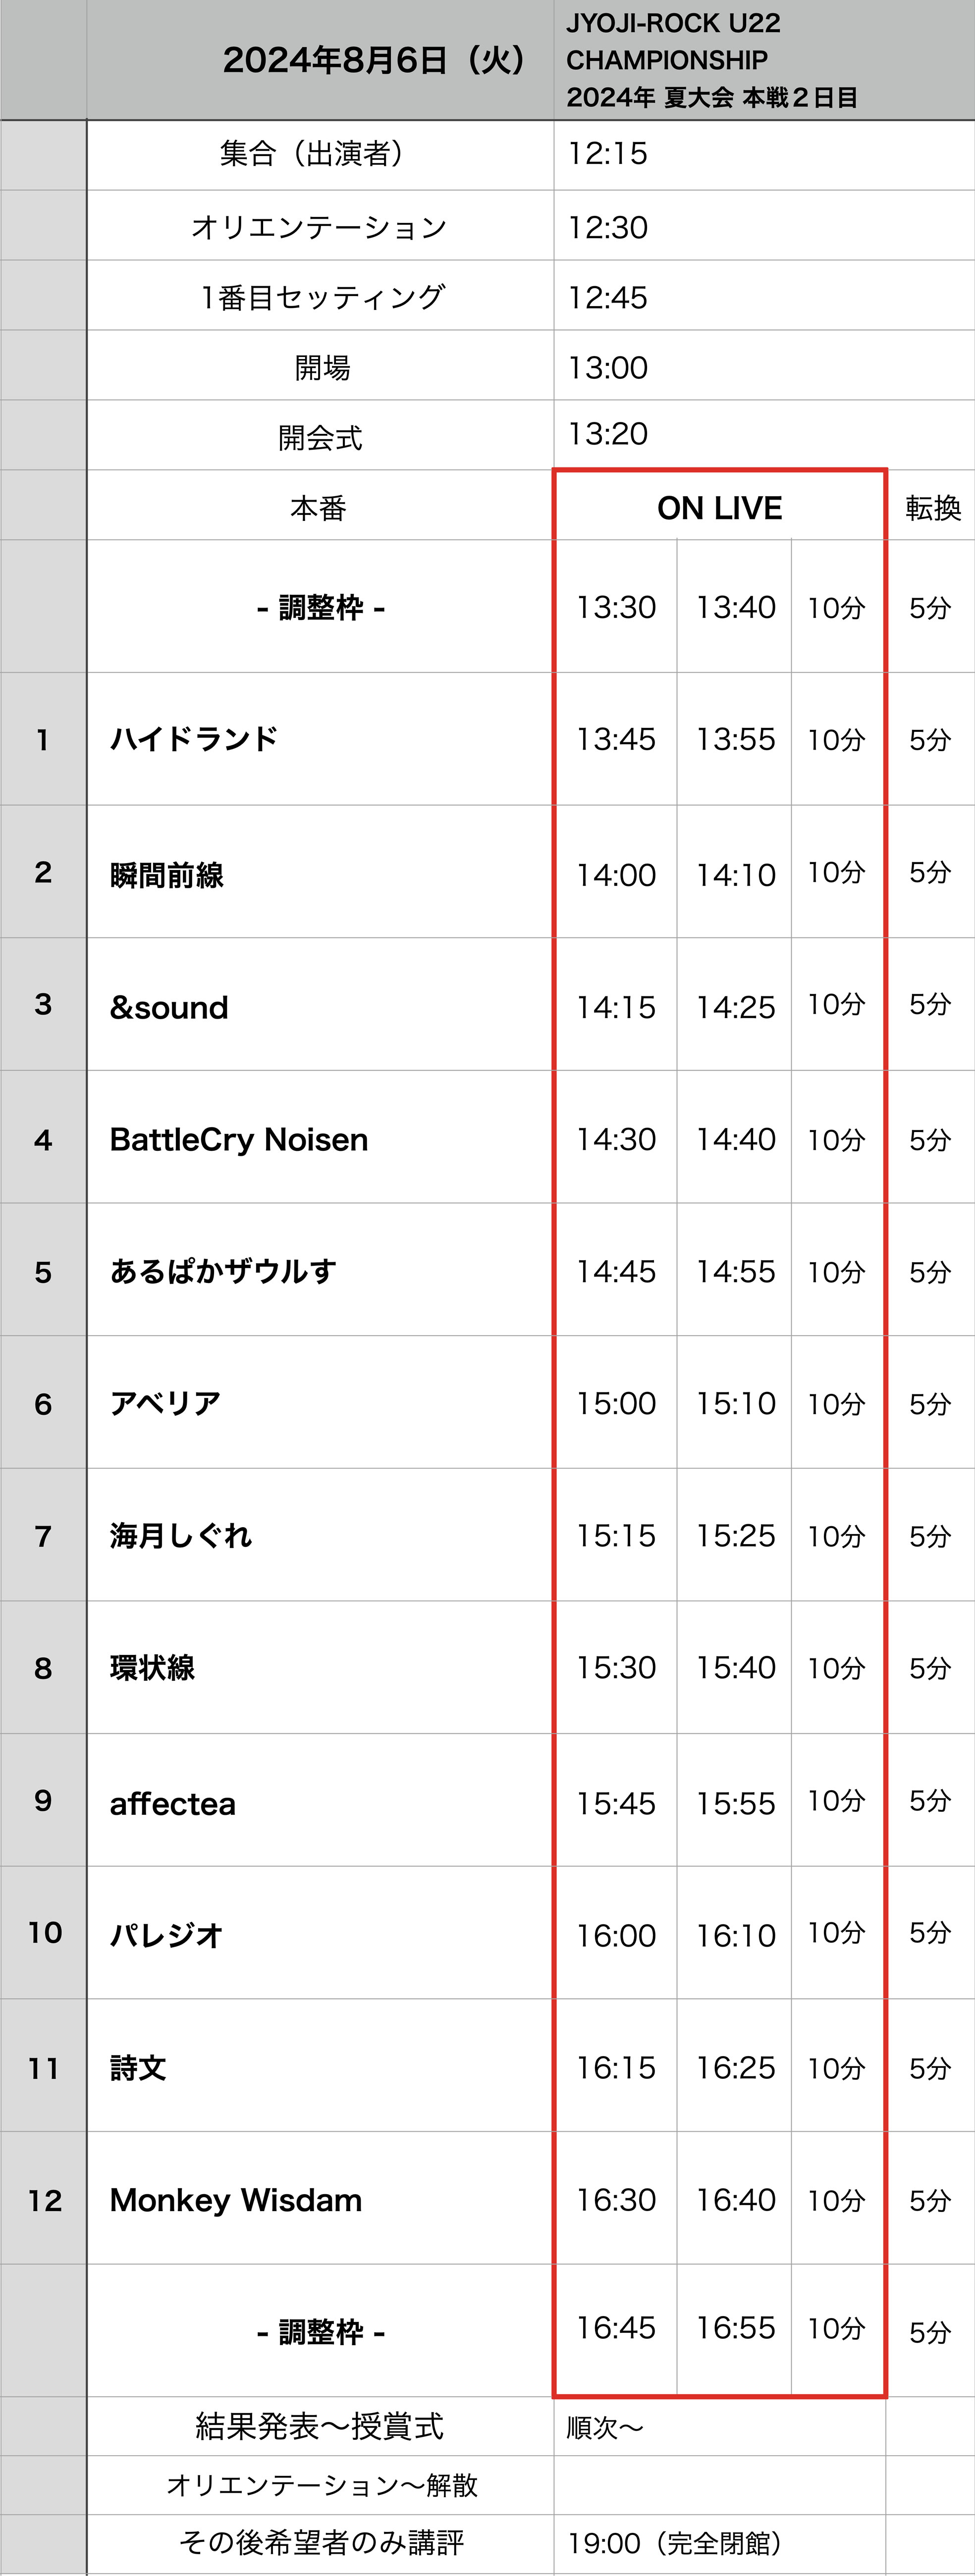Click the band name ハイドランド

[x=194, y=739]
